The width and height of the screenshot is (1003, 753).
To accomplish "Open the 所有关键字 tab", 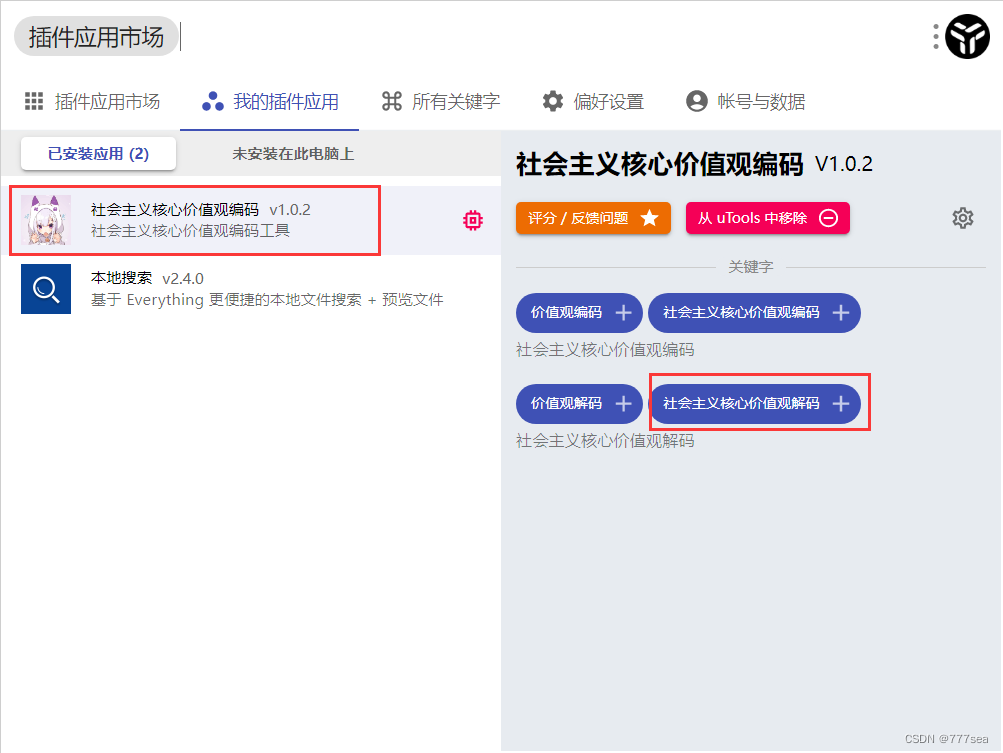I will pyautogui.click(x=441, y=102).
